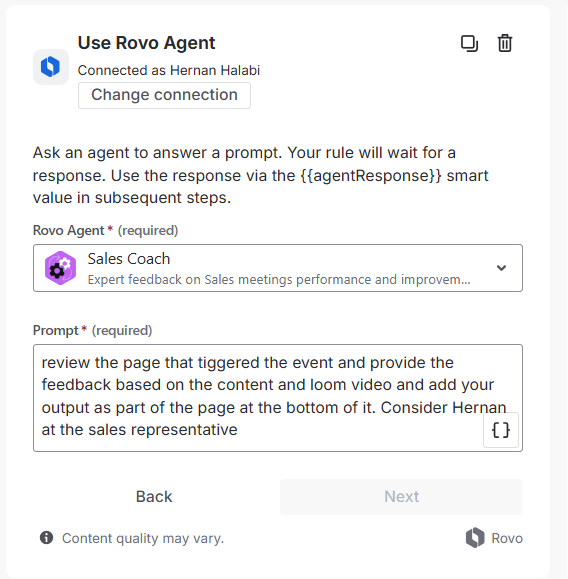Image resolution: width=568 pixels, height=579 pixels.
Task: Insert a smart value via curly braces button
Action: pos(501,430)
